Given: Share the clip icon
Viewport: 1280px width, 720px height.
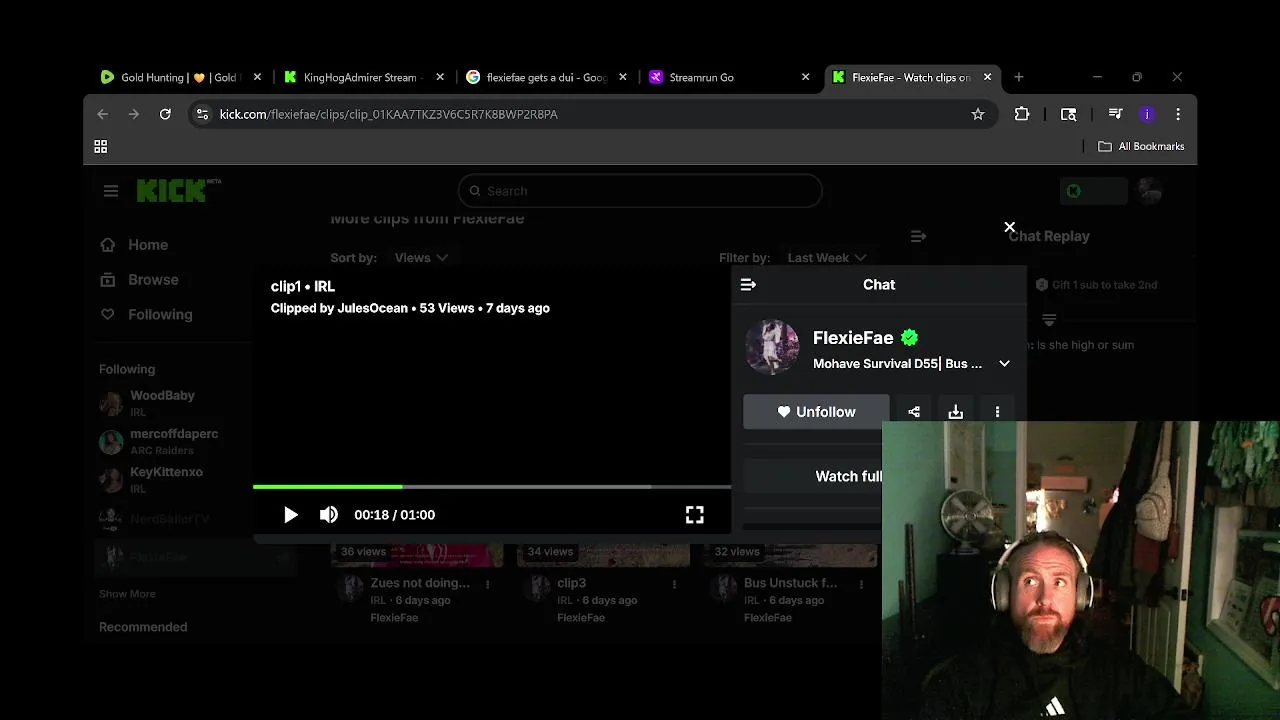Looking at the screenshot, I should point(914,412).
